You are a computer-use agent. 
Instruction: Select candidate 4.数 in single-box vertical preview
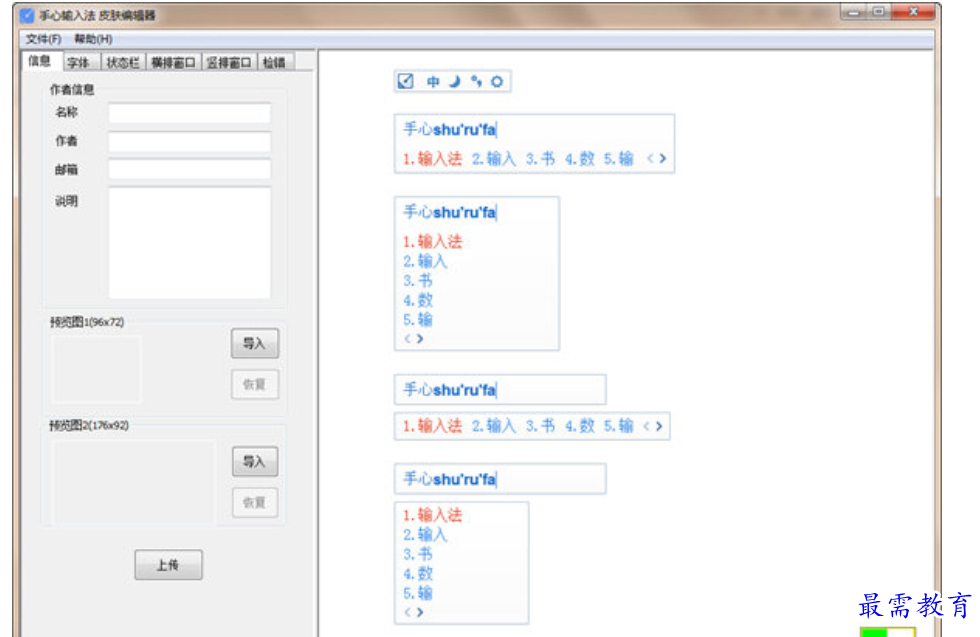coord(418,300)
